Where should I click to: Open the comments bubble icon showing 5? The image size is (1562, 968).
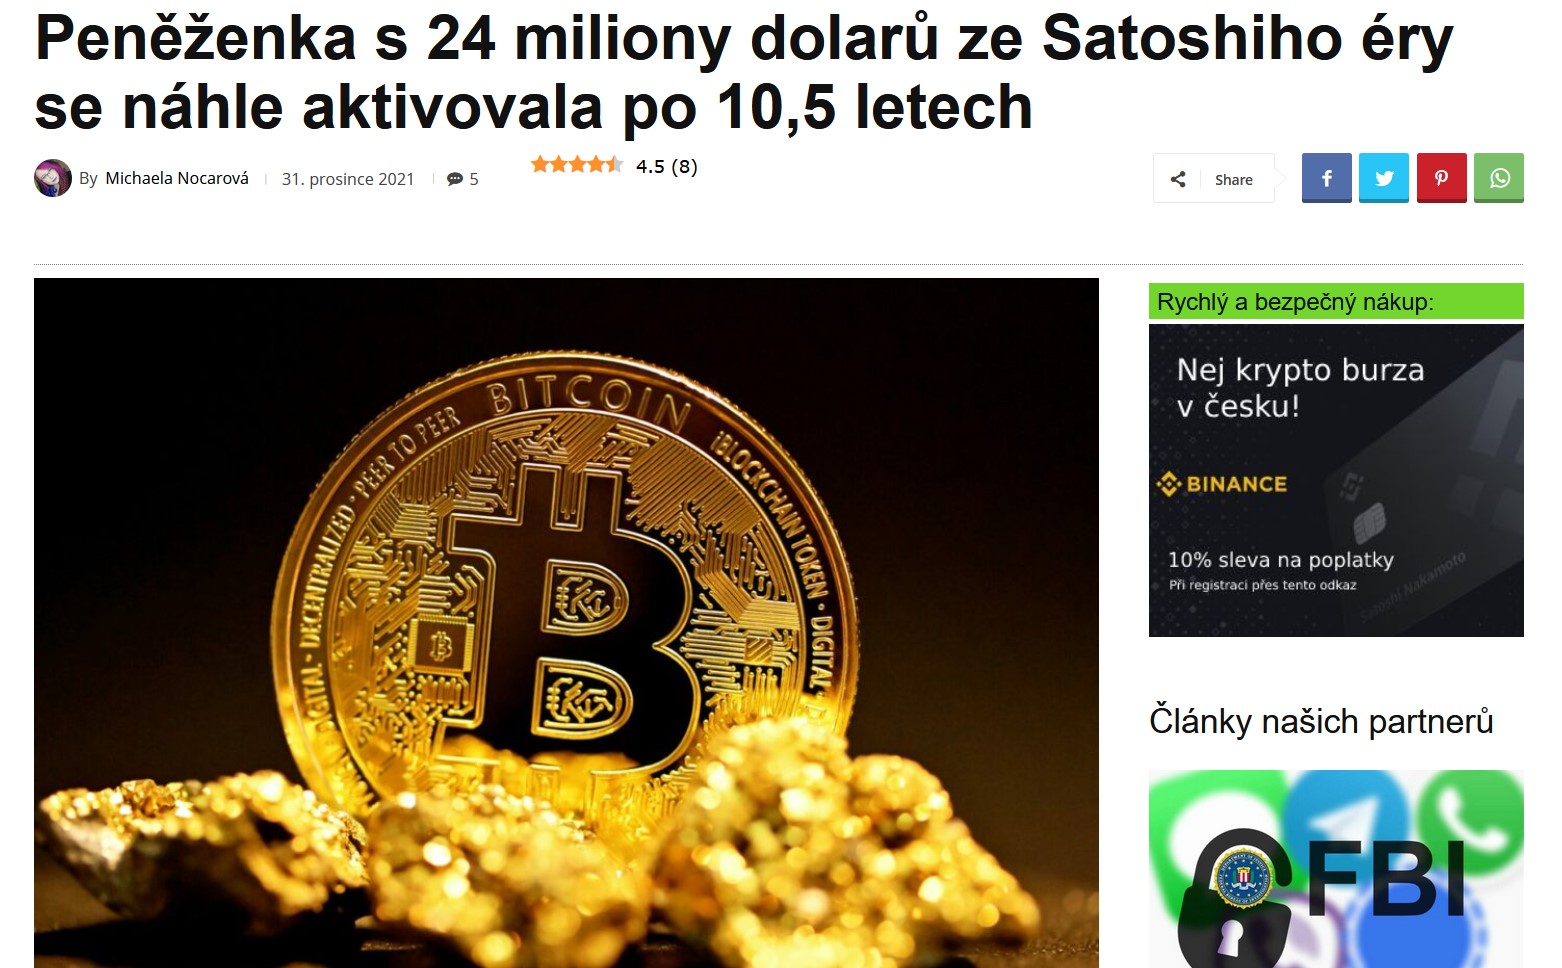455,179
